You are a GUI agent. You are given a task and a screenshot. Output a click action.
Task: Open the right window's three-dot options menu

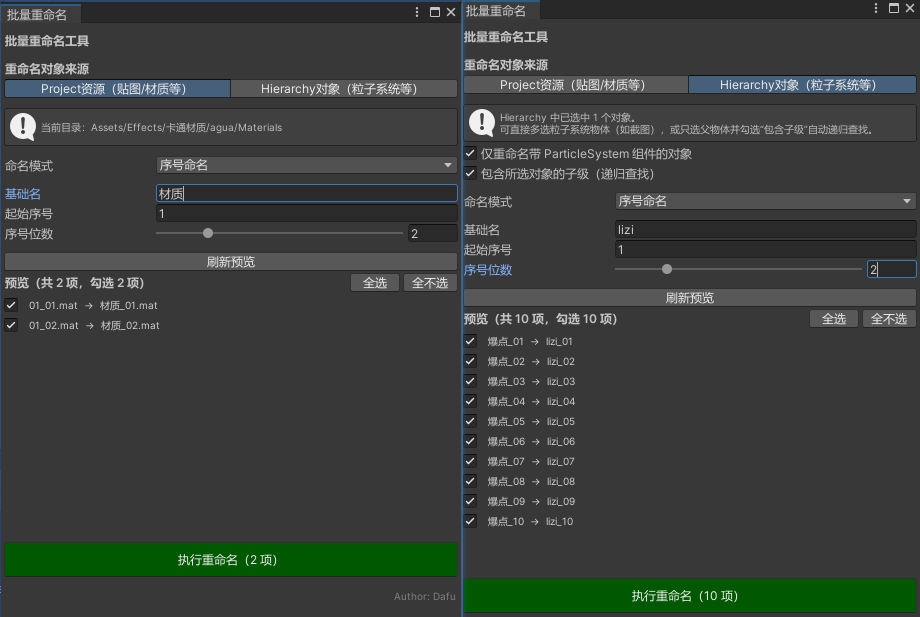(876, 8)
